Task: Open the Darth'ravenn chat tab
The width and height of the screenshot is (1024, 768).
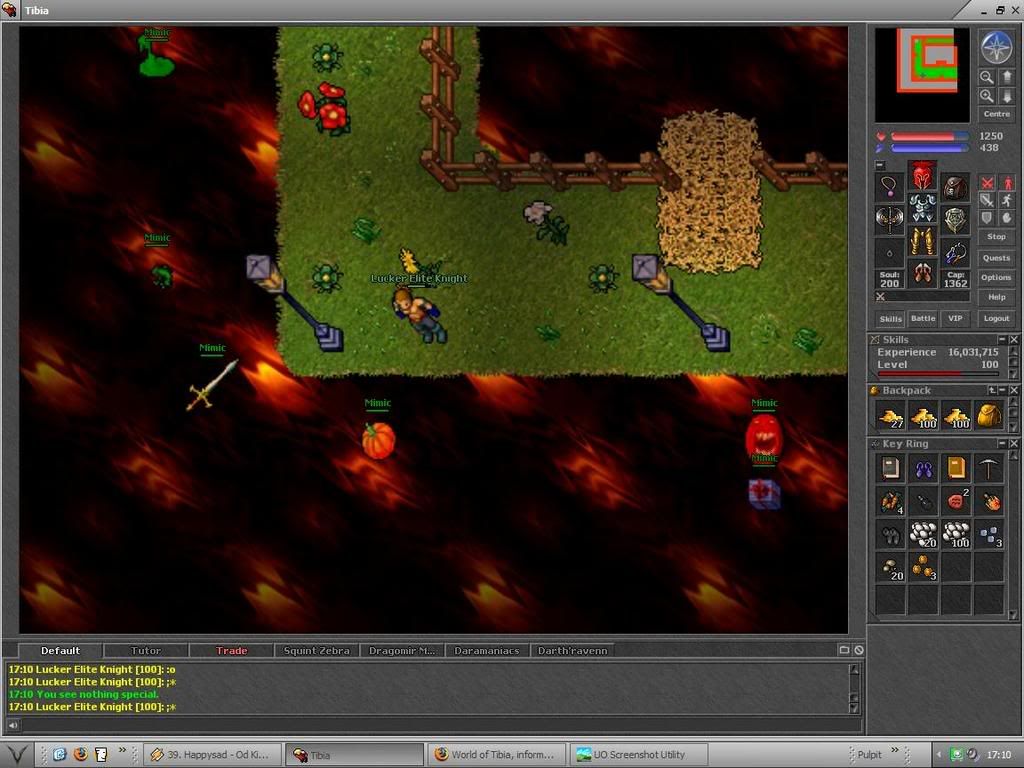Action: [x=572, y=650]
